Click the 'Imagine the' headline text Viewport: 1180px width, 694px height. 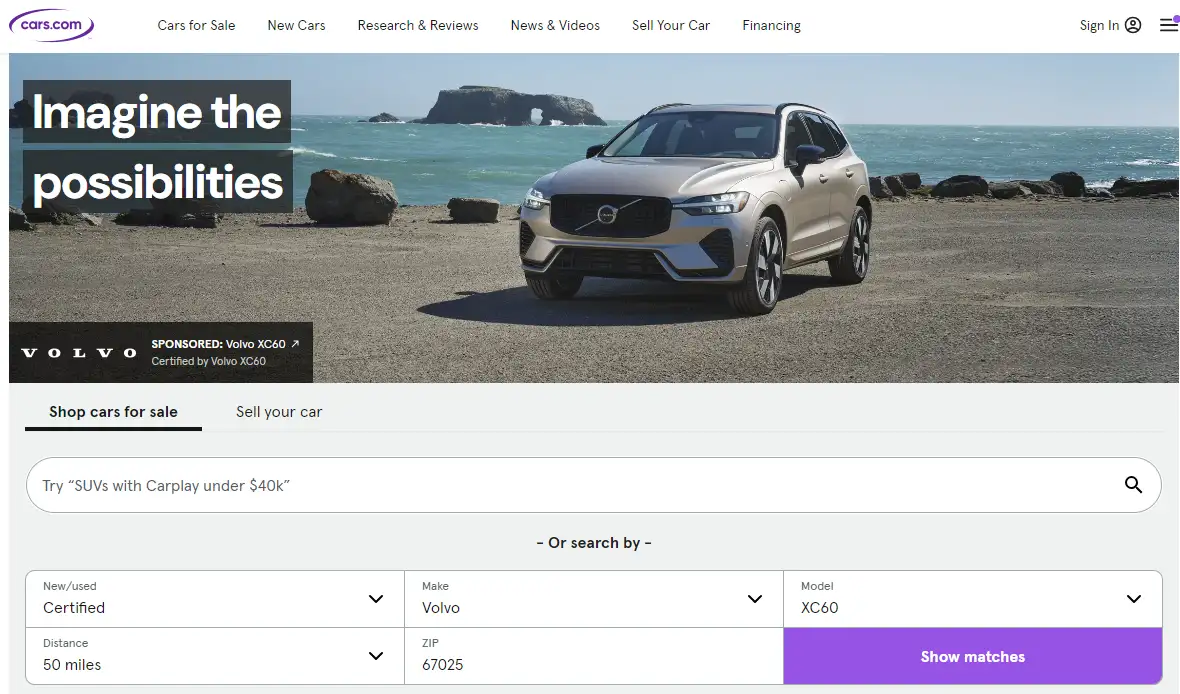[x=157, y=112]
